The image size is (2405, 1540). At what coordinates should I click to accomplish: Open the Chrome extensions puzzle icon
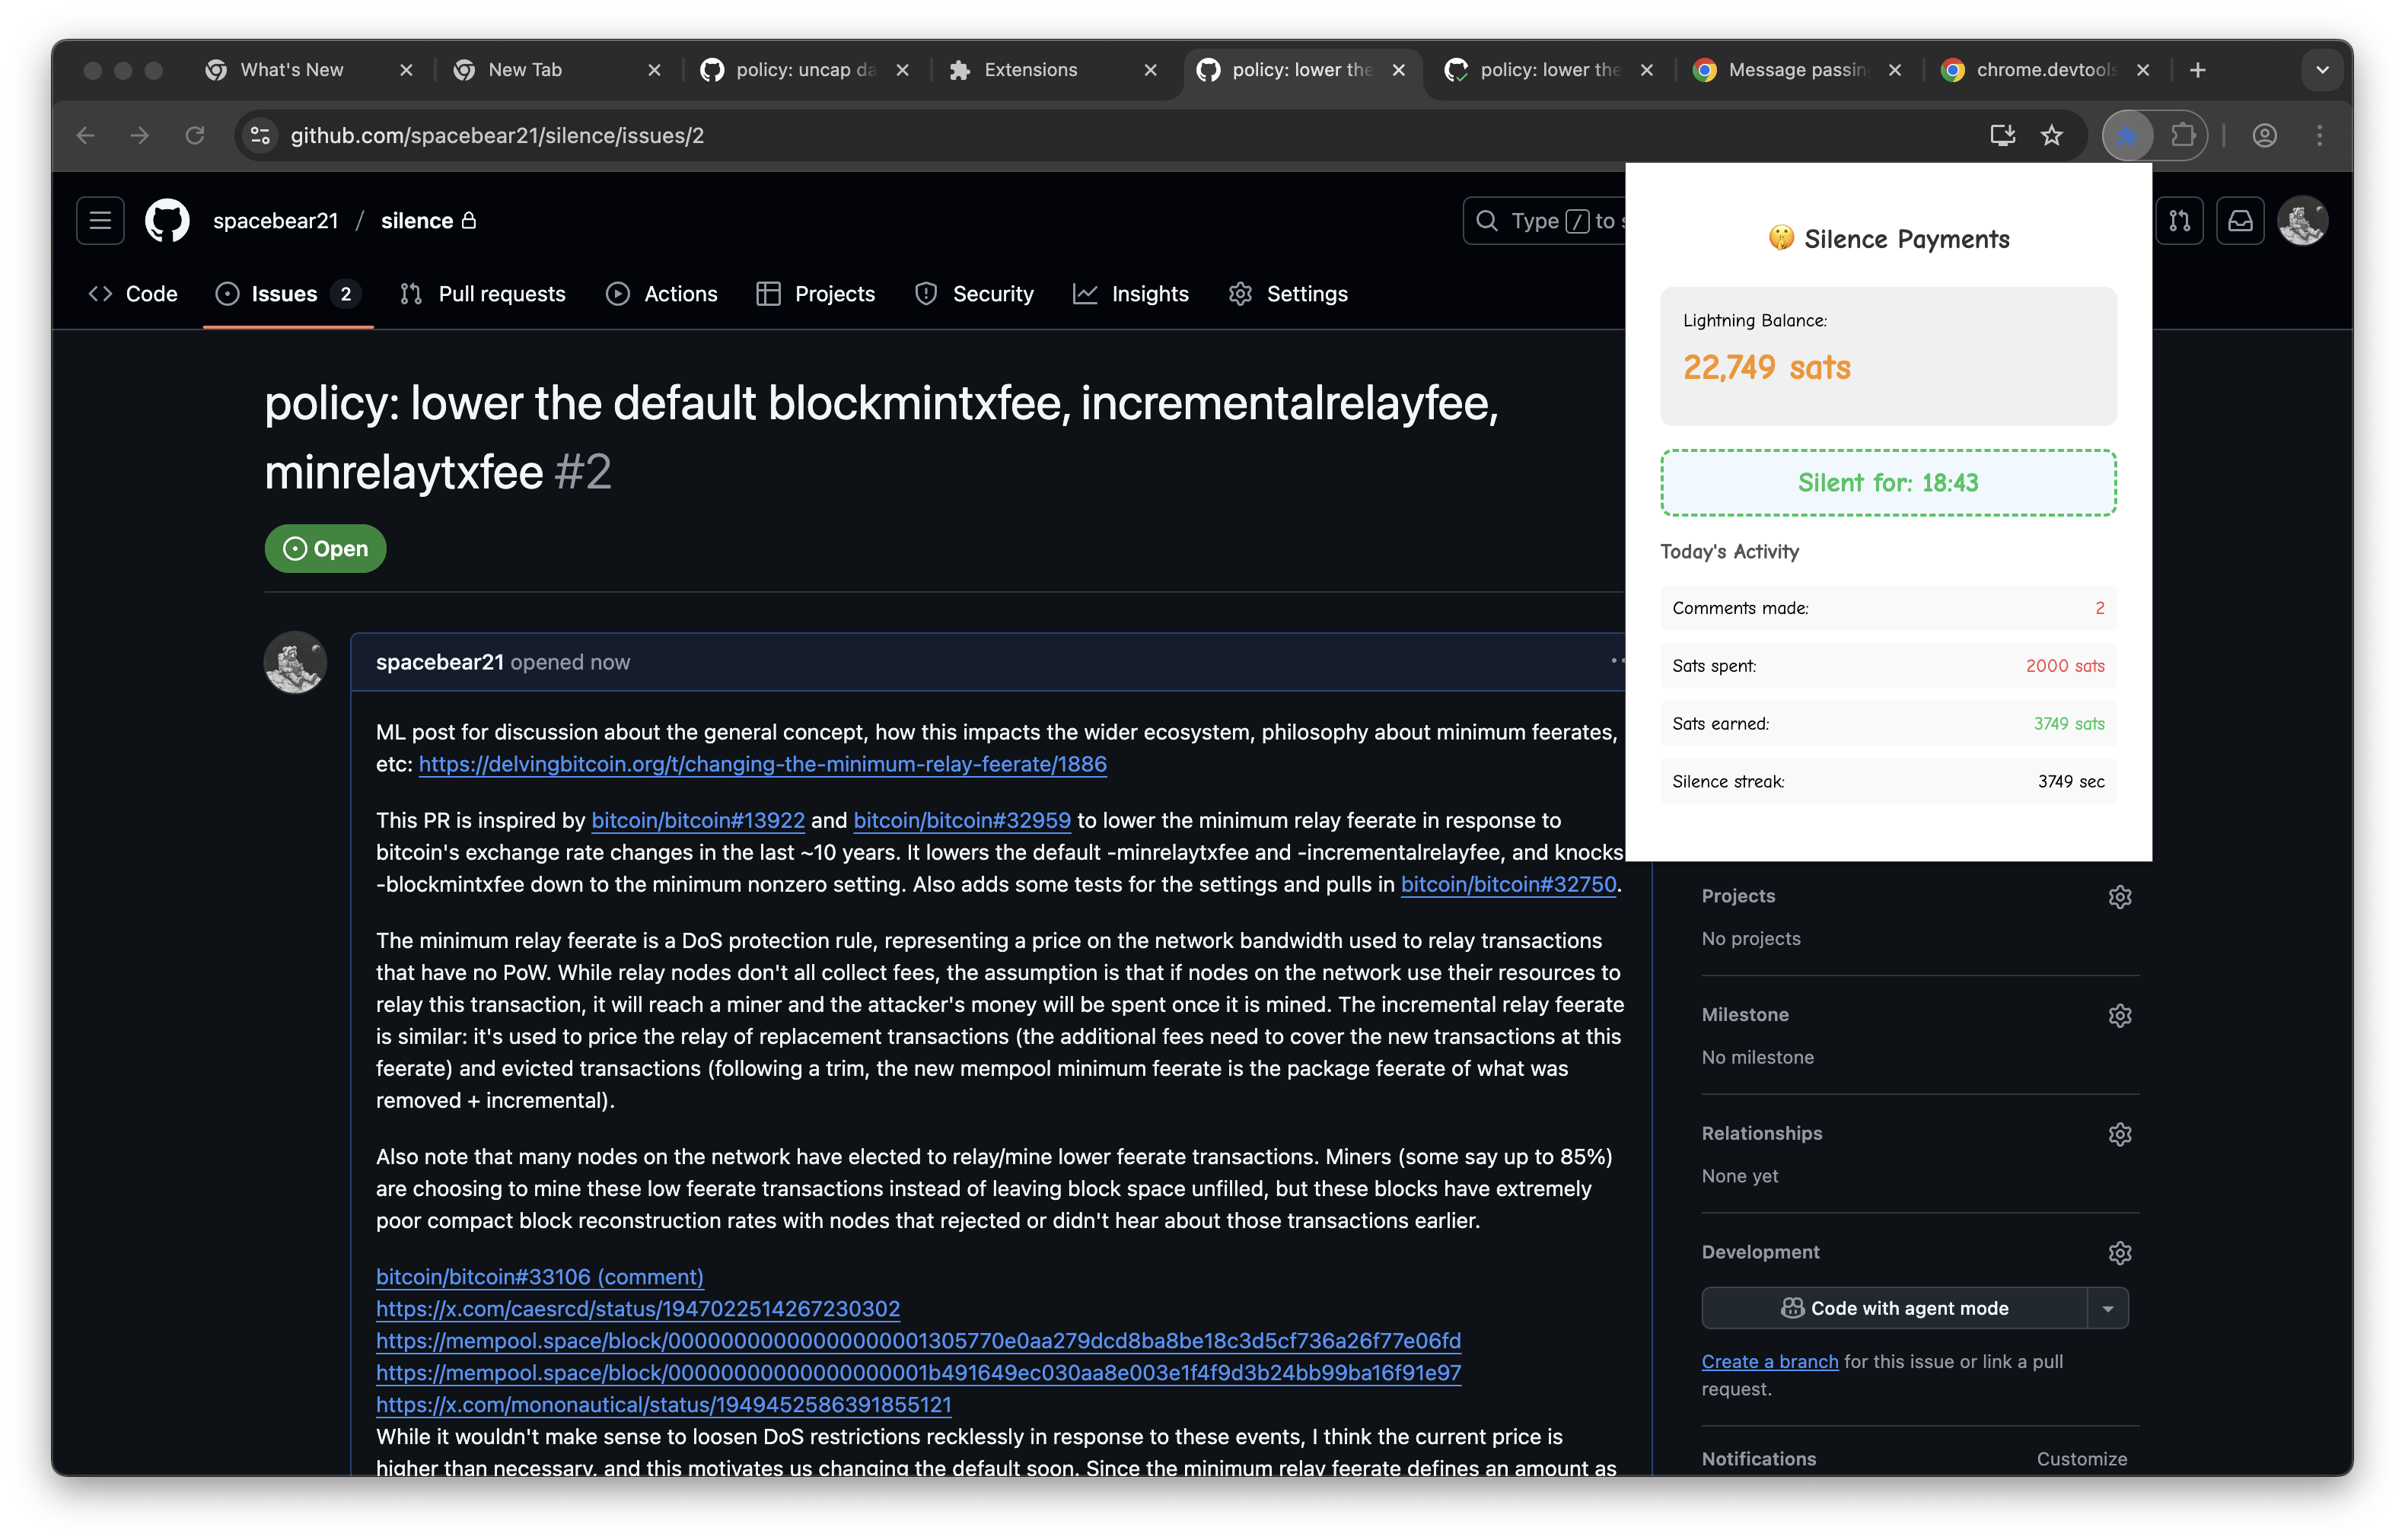[2183, 135]
